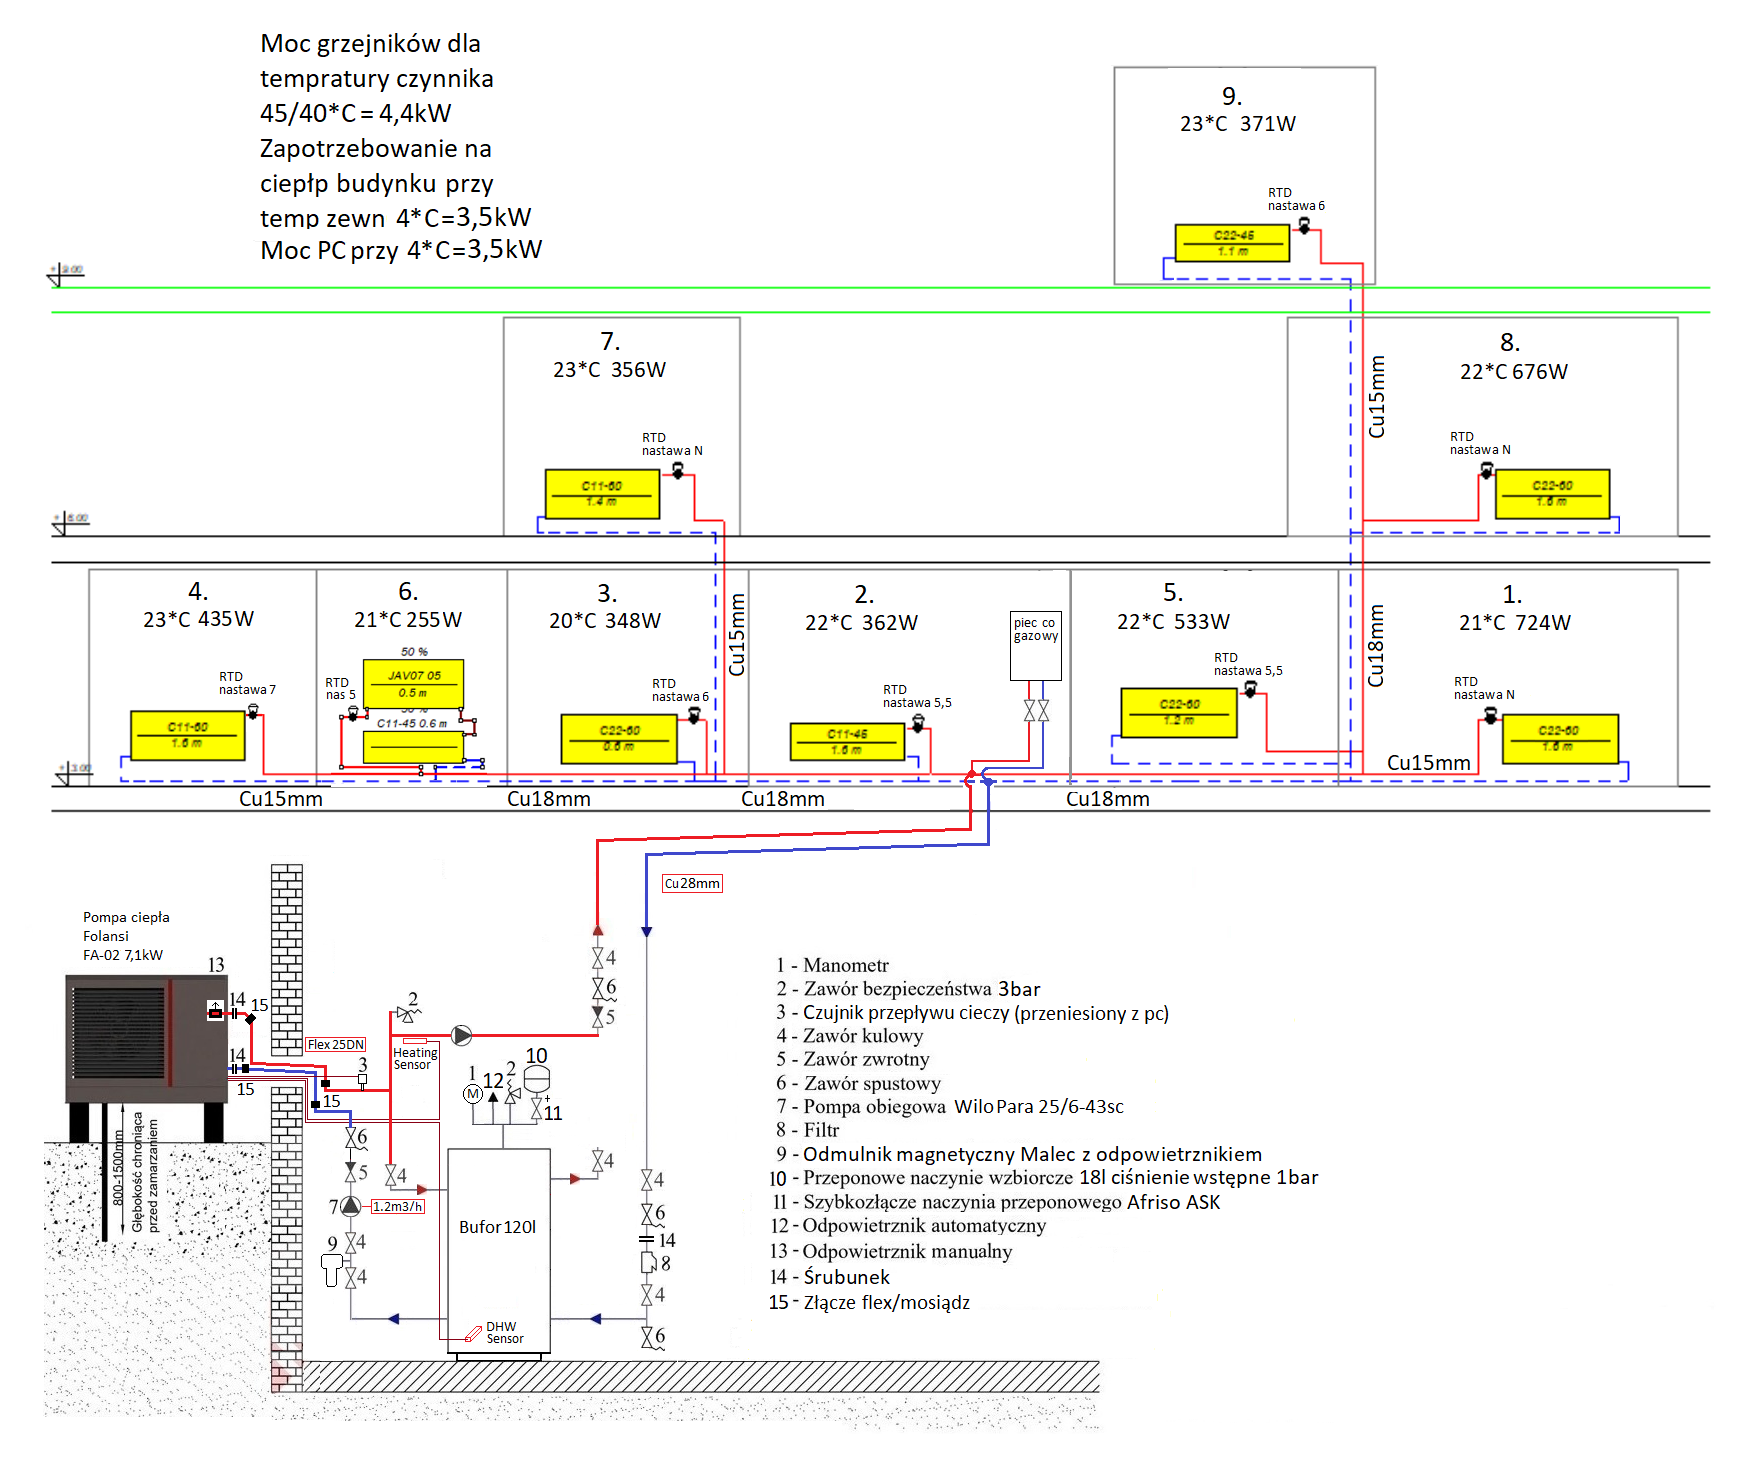This screenshot has width=1754, height=1460.
Task: Click the Pompa ciepła Folansi FA-02 label
Action: pyautogui.click(x=126, y=936)
